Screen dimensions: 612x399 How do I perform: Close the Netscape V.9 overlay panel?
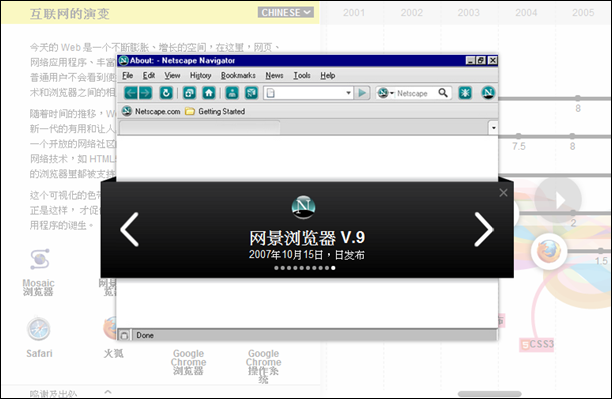503,192
